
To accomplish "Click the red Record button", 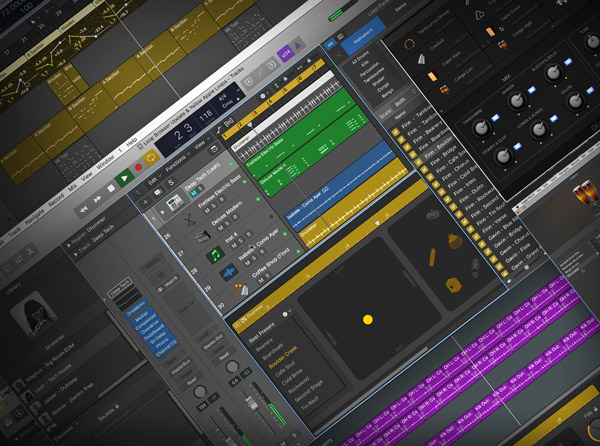I will pos(139,167).
